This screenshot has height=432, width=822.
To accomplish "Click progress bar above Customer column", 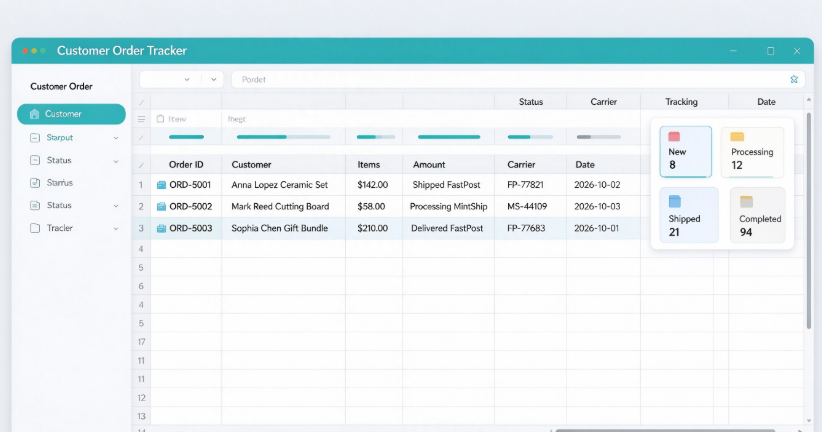I will point(284,137).
